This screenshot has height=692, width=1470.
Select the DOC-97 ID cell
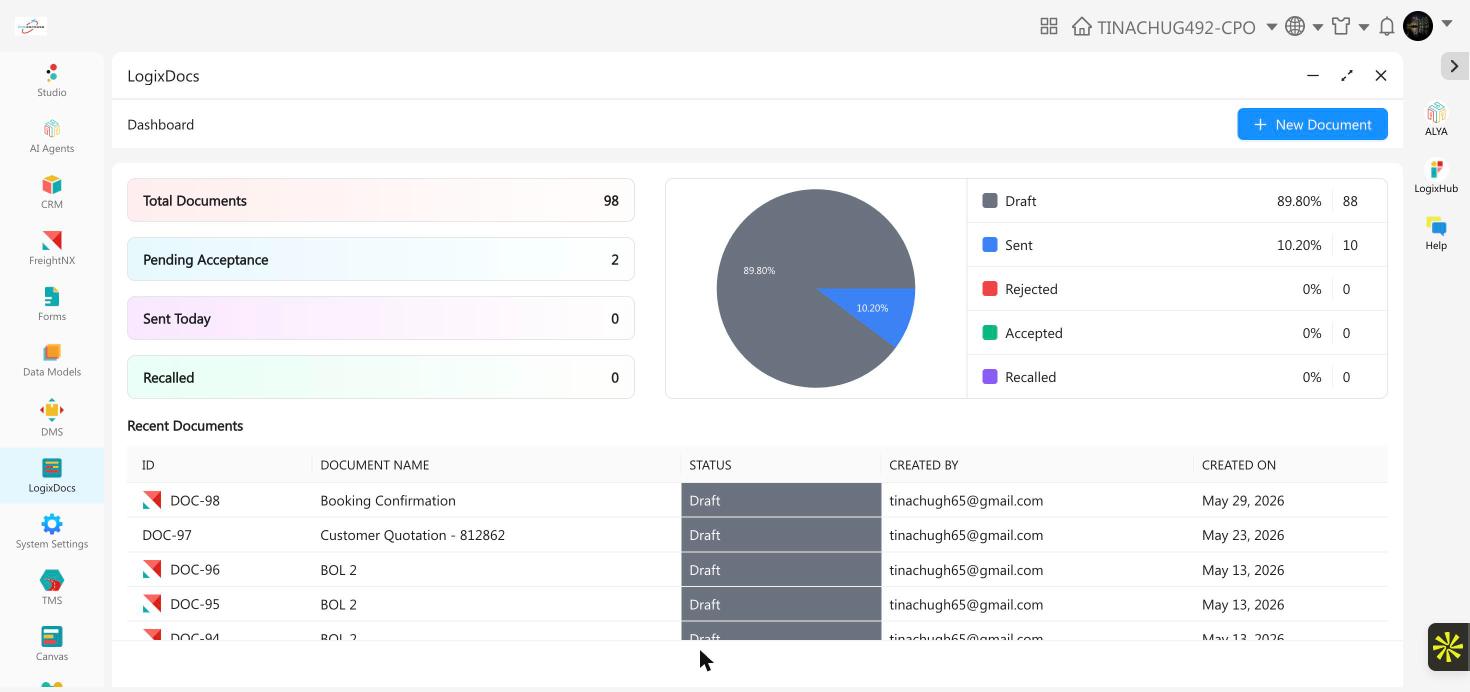[167, 535]
